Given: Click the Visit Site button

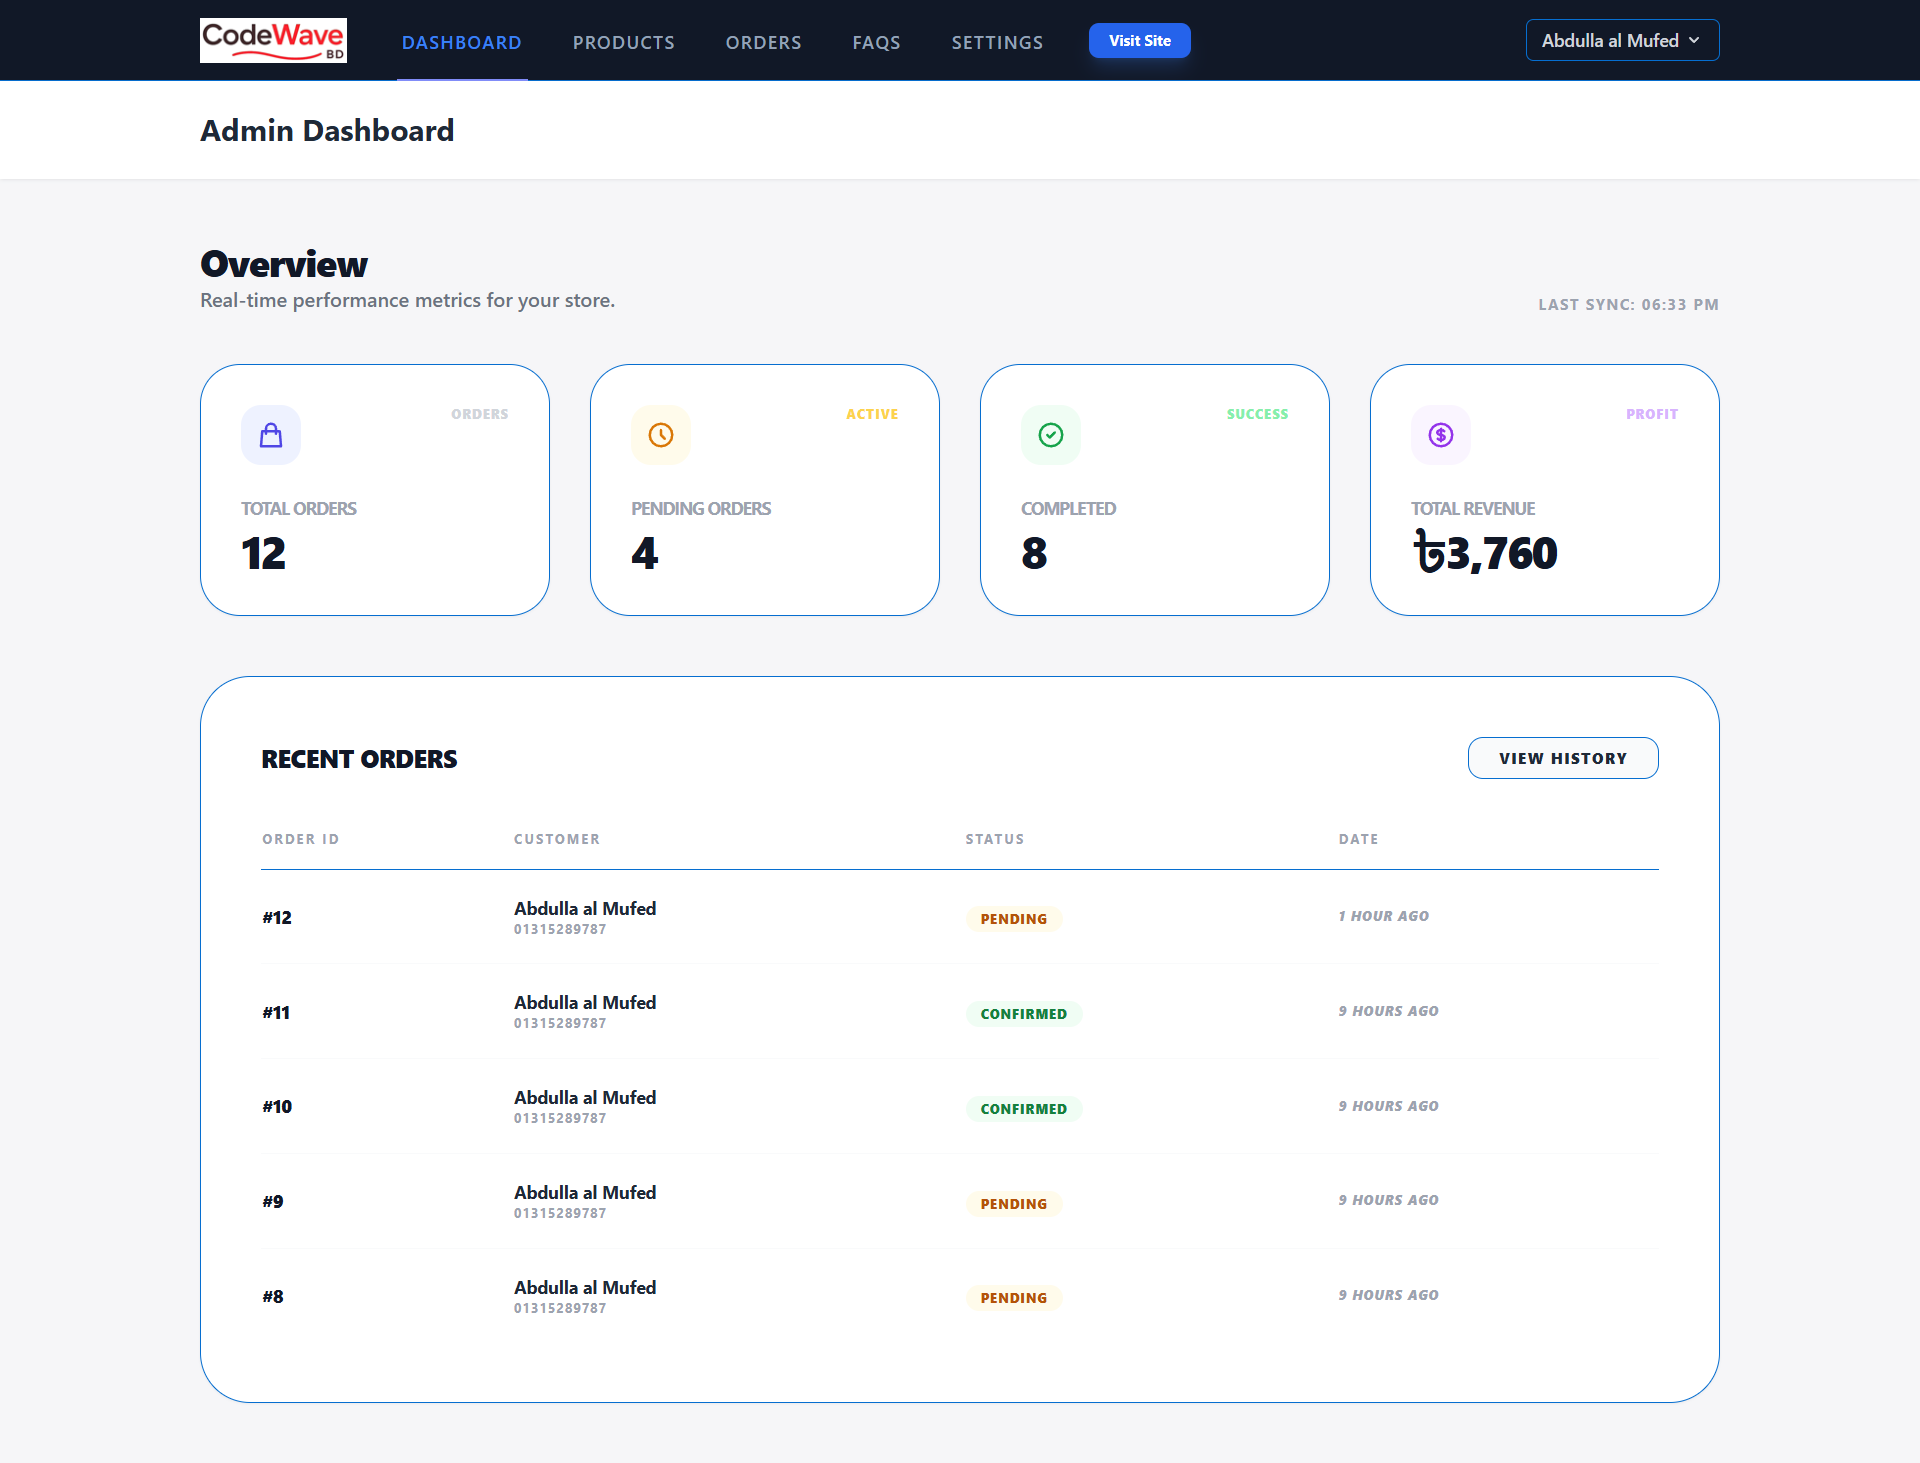Looking at the screenshot, I should pyautogui.click(x=1139, y=40).
